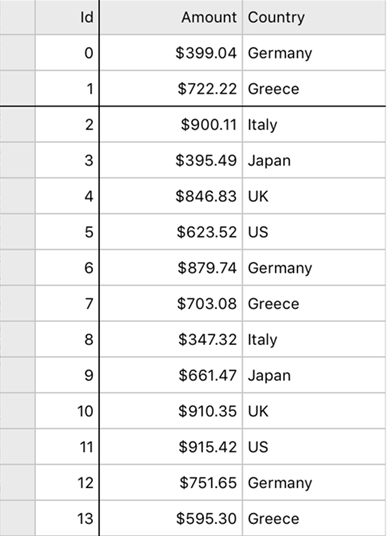Click the row header left of Id 0

(17, 53)
